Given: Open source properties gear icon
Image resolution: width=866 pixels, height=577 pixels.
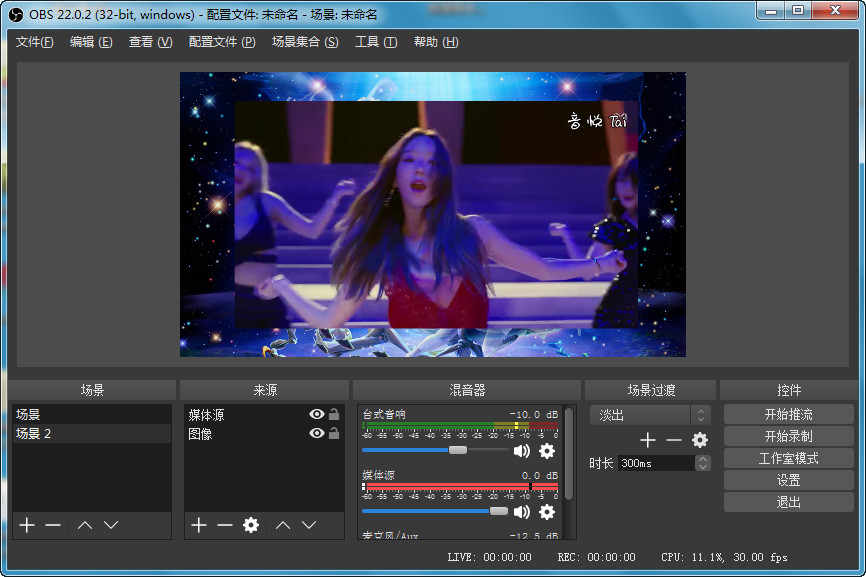Looking at the screenshot, I should [x=251, y=525].
